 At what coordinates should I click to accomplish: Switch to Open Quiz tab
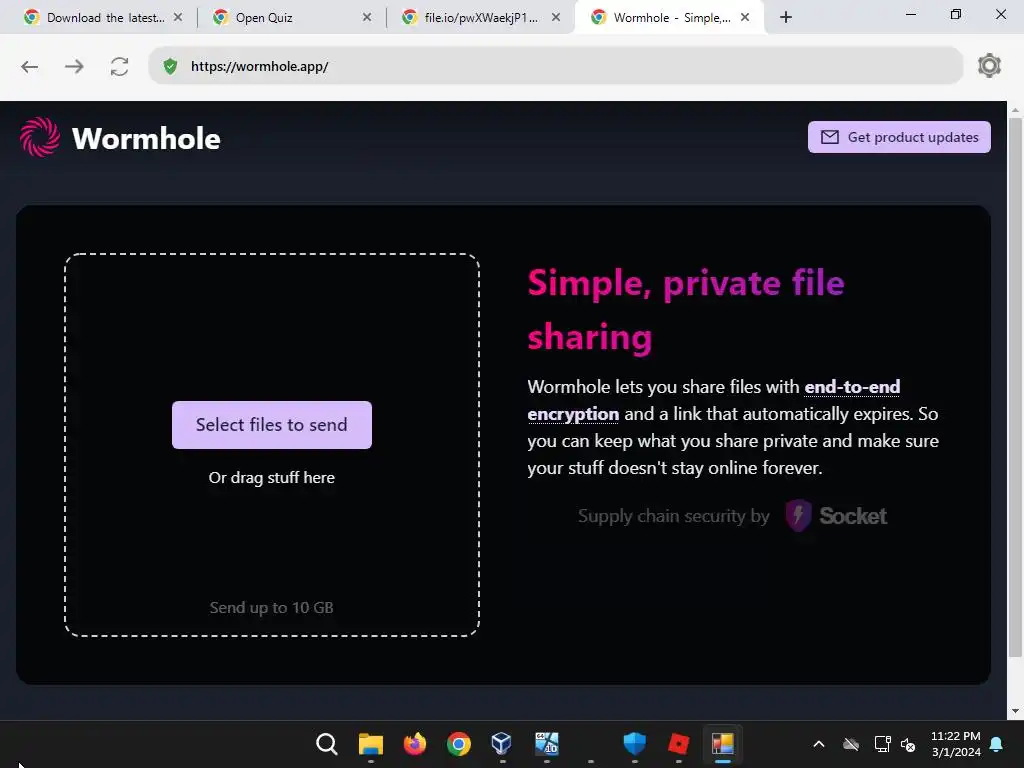click(x=292, y=18)
